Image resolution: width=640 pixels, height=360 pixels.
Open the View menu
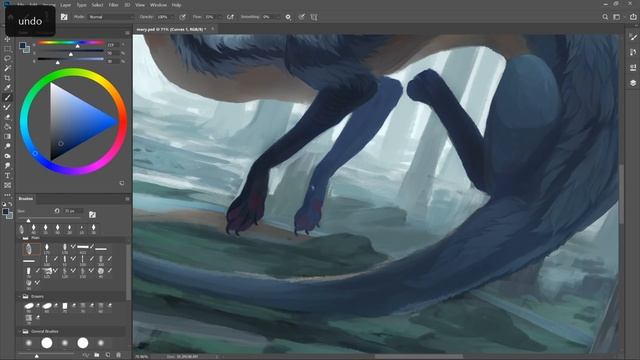tap(140, 5)
